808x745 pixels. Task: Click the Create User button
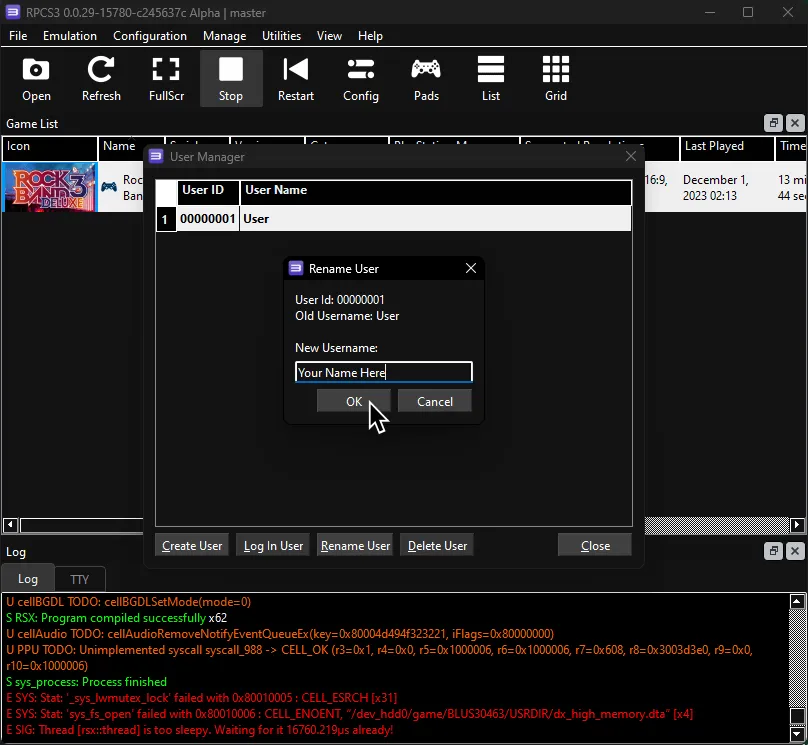[x=192, y=545]
